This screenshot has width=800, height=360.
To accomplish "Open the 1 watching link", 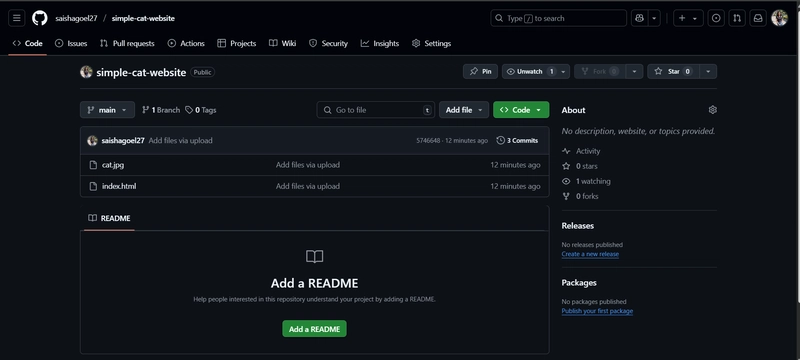I will 586,181.
